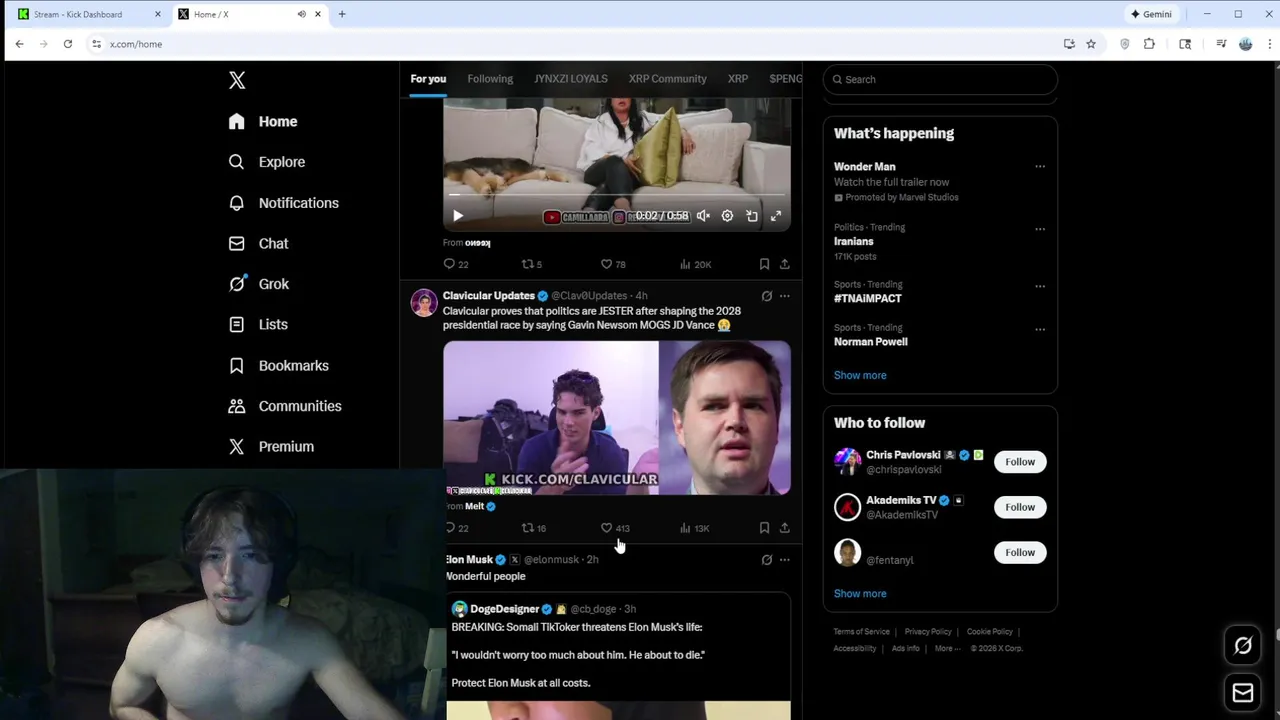This screenshot has height=720, width=1280.
Task: Switch to JYNXZI LOYALS tab
Action: coord(571,79)
